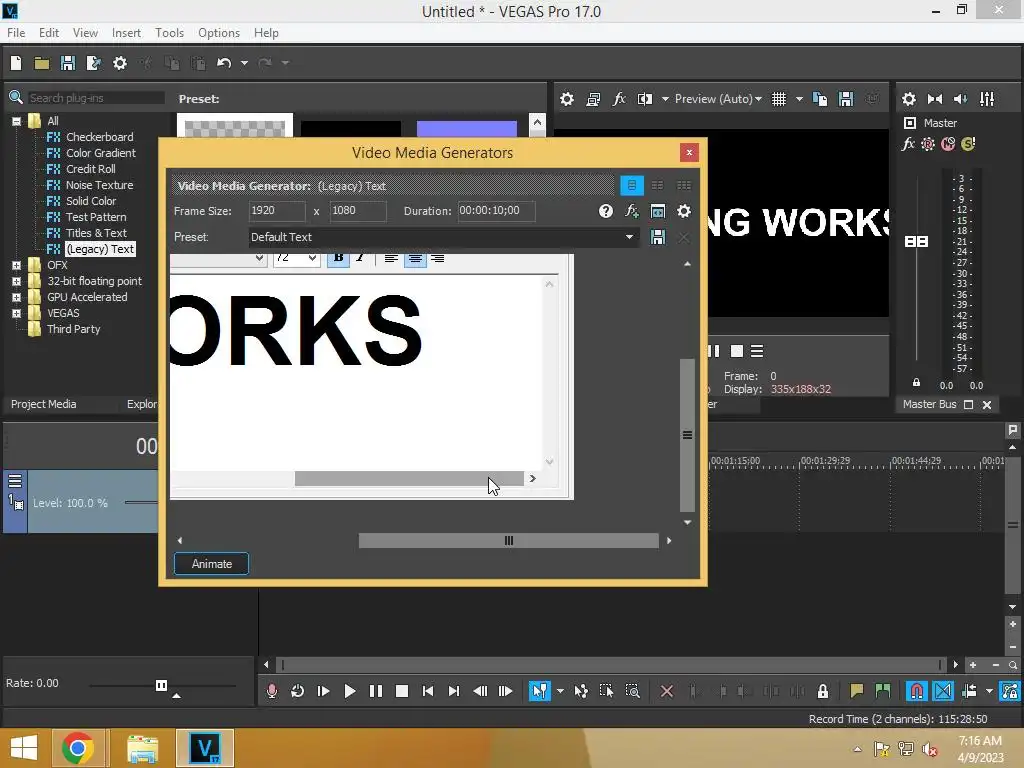The height and width of the screenshot is (768, 1024).
Task: Open Master Bus audio properties gear
Action: 909,99
